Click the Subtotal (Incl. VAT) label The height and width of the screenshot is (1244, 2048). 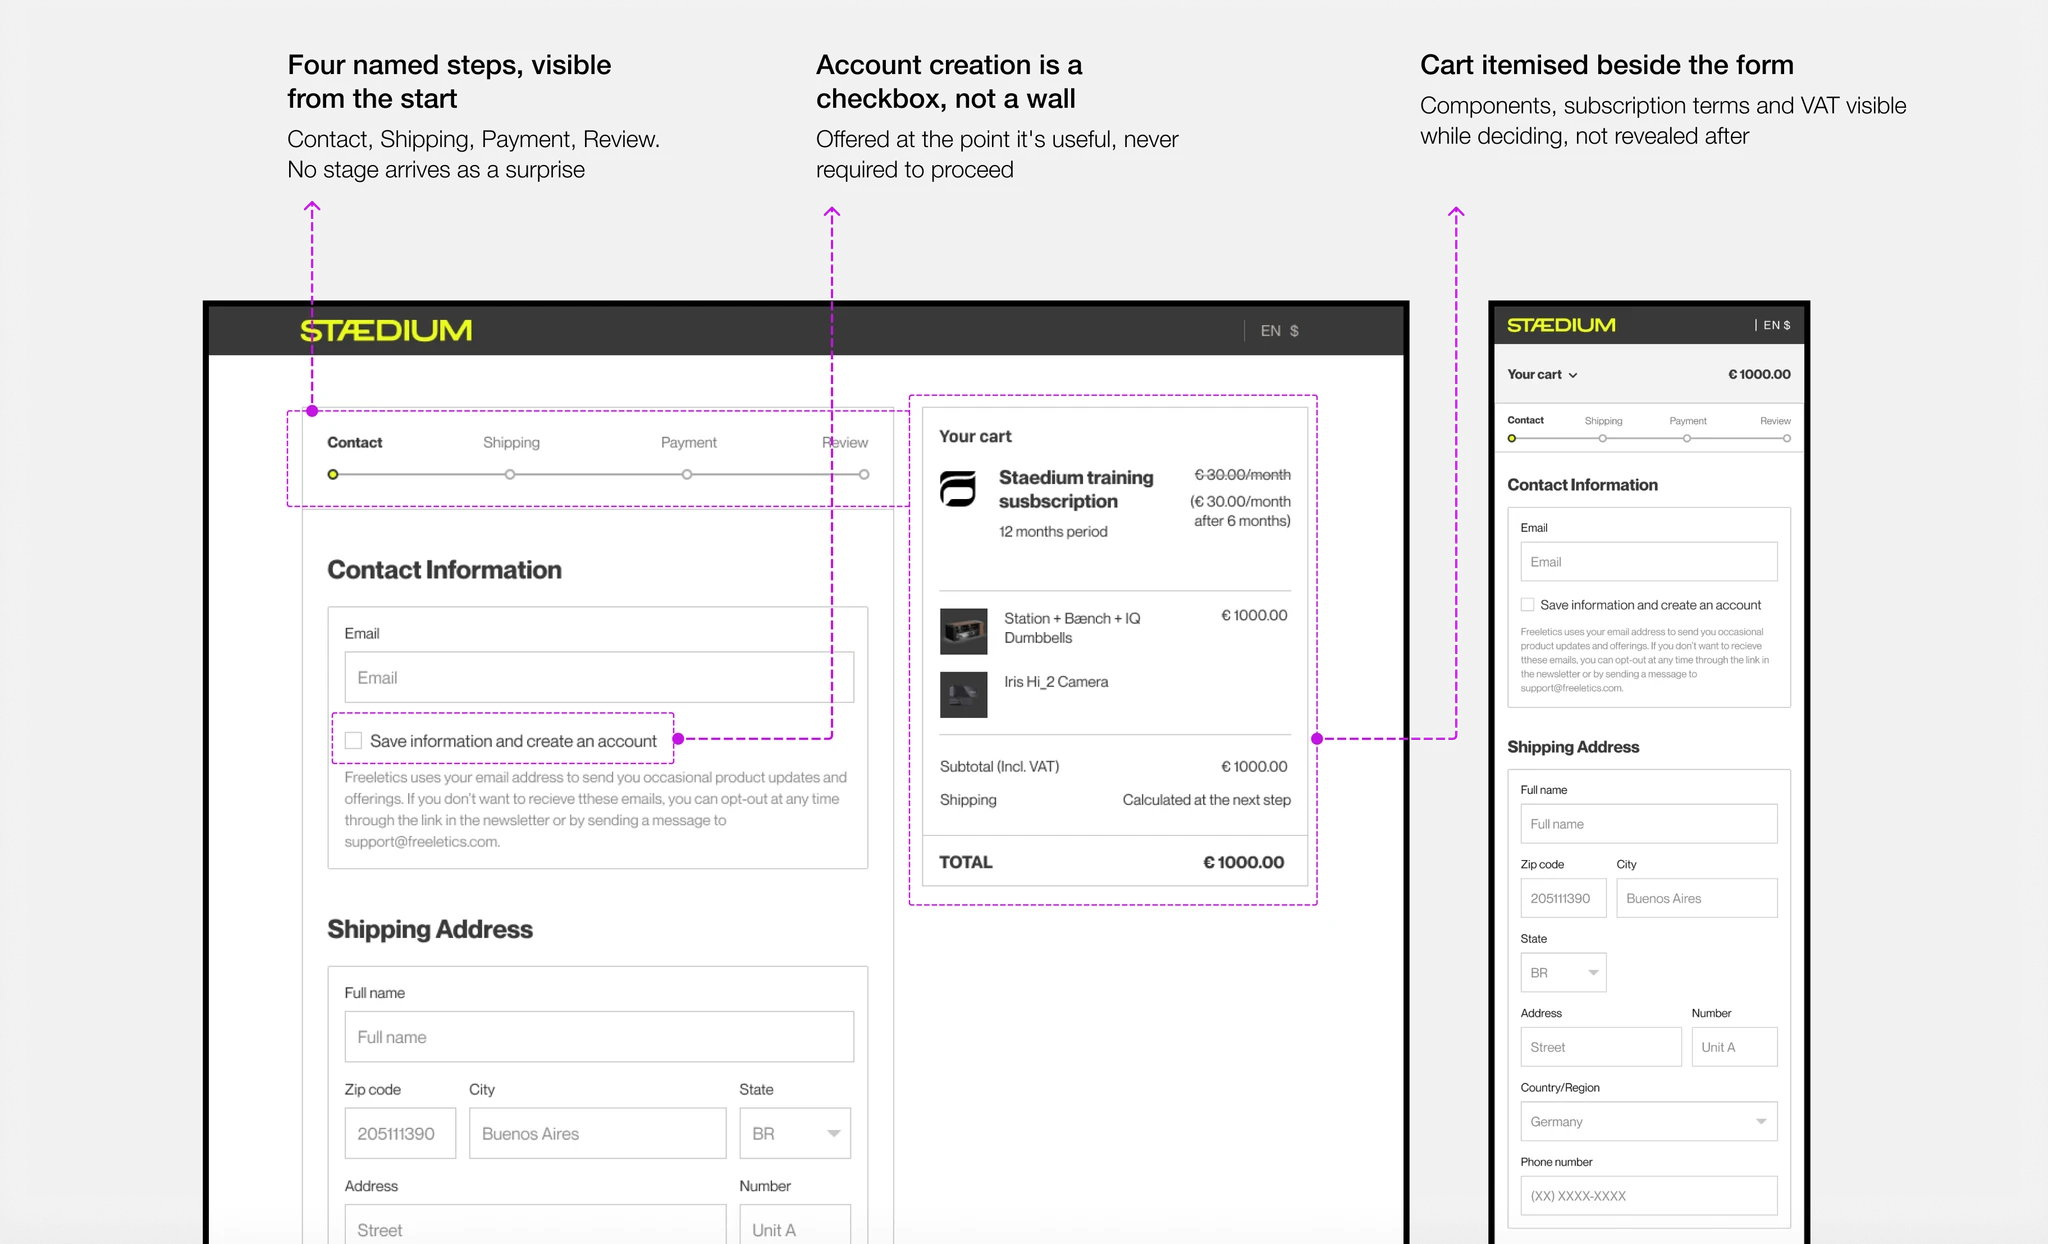click(x=999, y=766)
